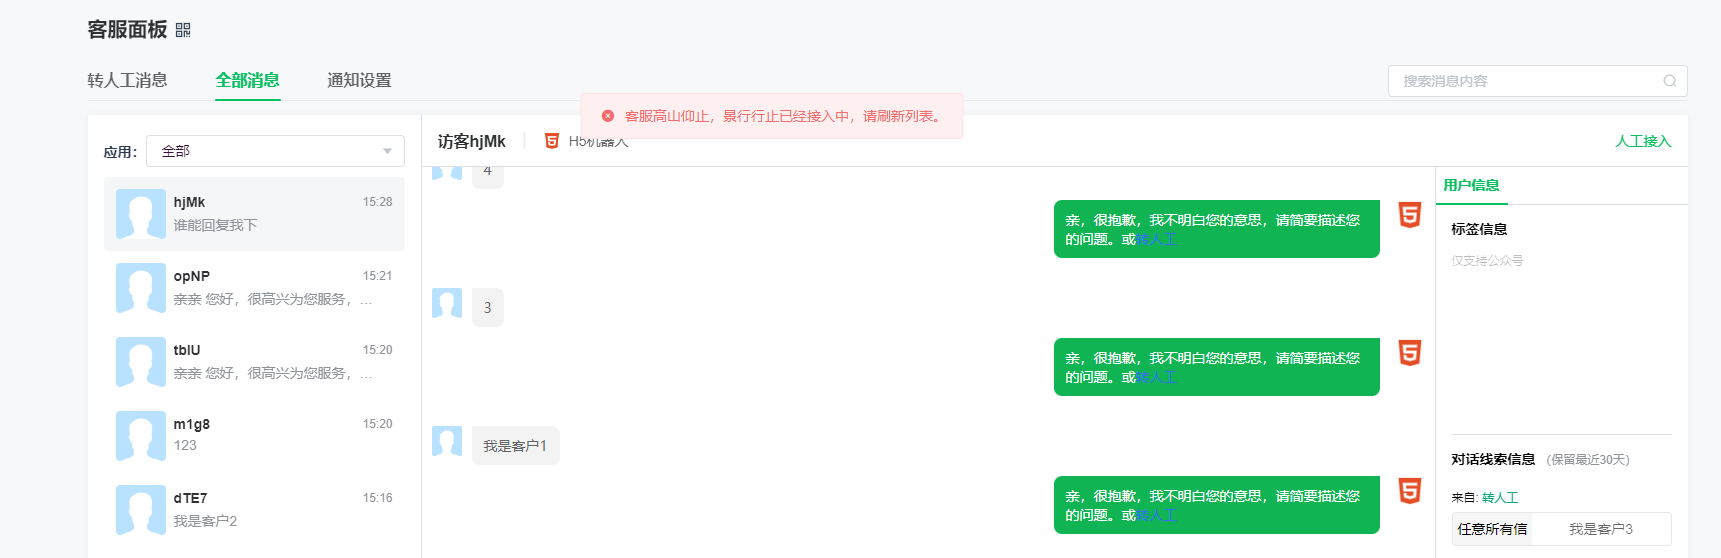The height and width of the screenshot is (558, 1721).
Task: Switch to 转人工消息 tab
Action: coord(127,80)
